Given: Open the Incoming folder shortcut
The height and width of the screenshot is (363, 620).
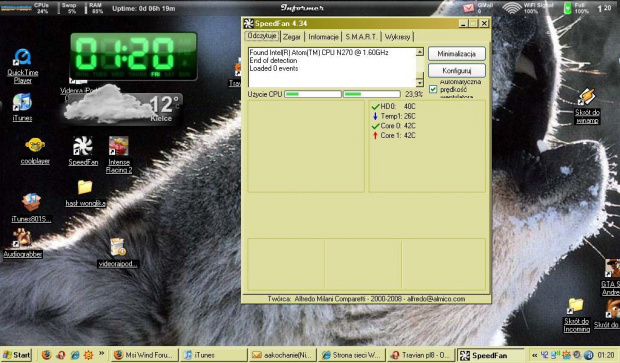Looking at the screenshot, I should [x=576, y=315].
